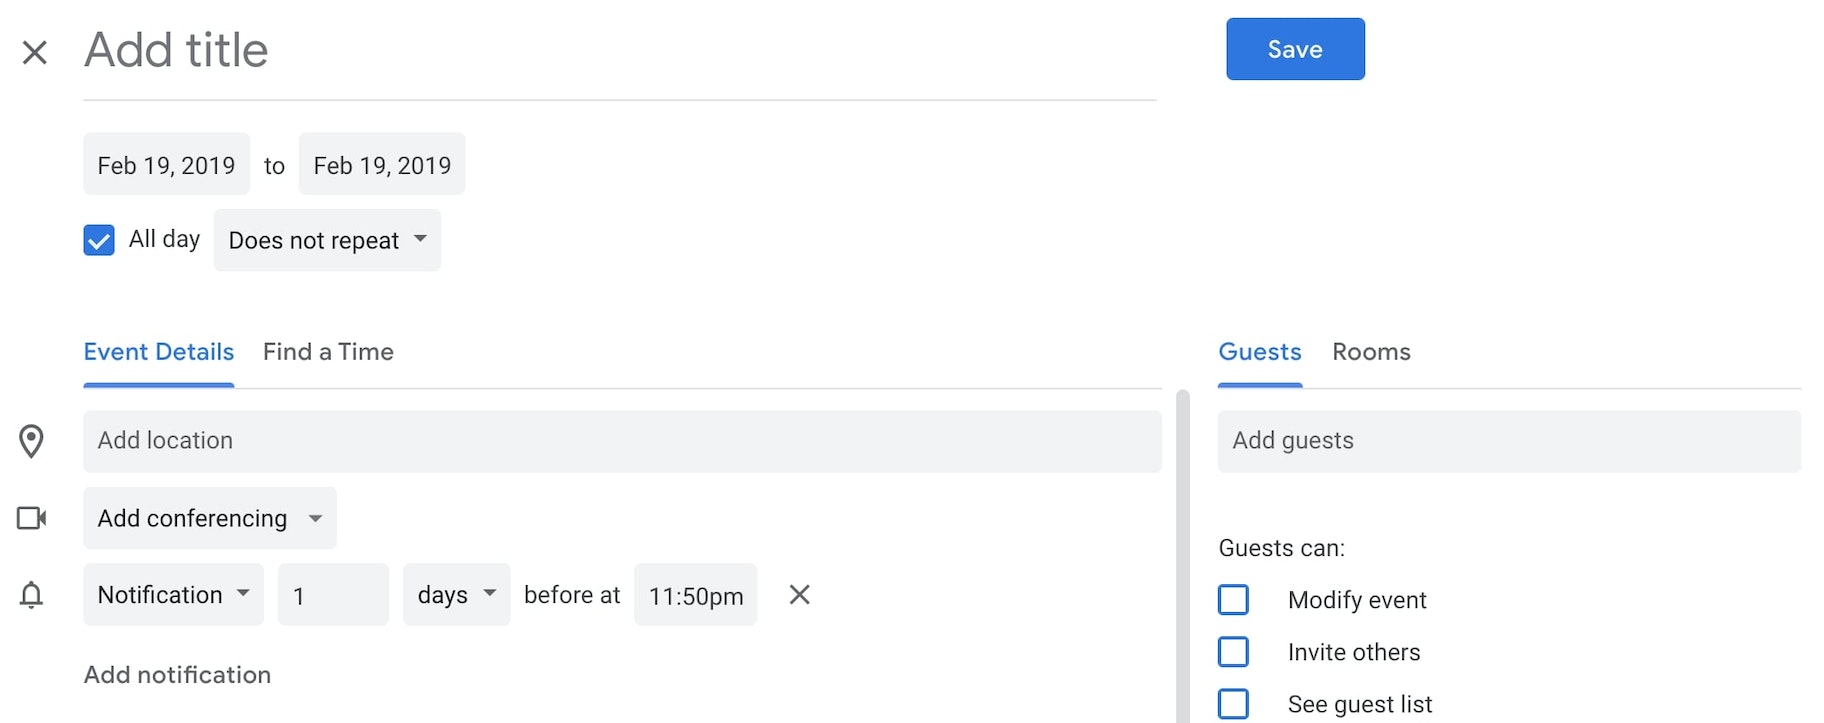Enable Modify event for guests
The width and height of the screenshot is (1824, 723).
tap(1233, 600)
